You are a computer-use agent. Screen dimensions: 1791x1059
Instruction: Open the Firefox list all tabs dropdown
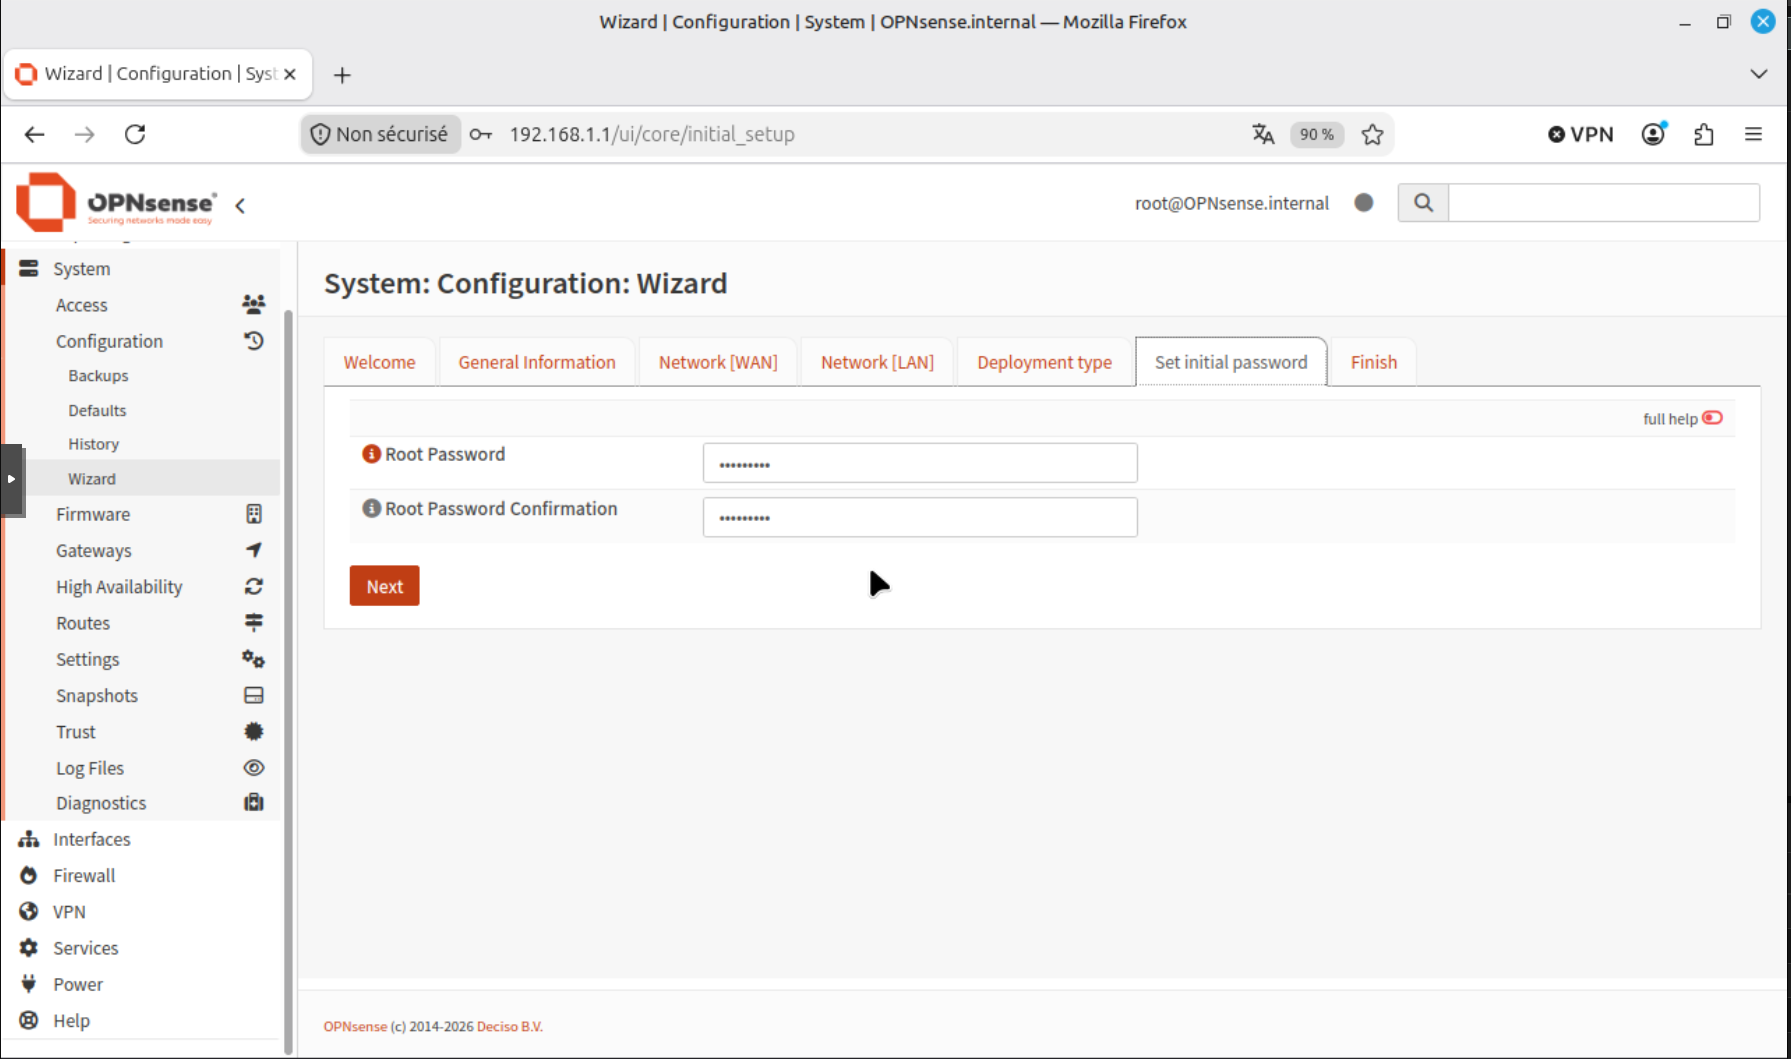pos(1759,74)
